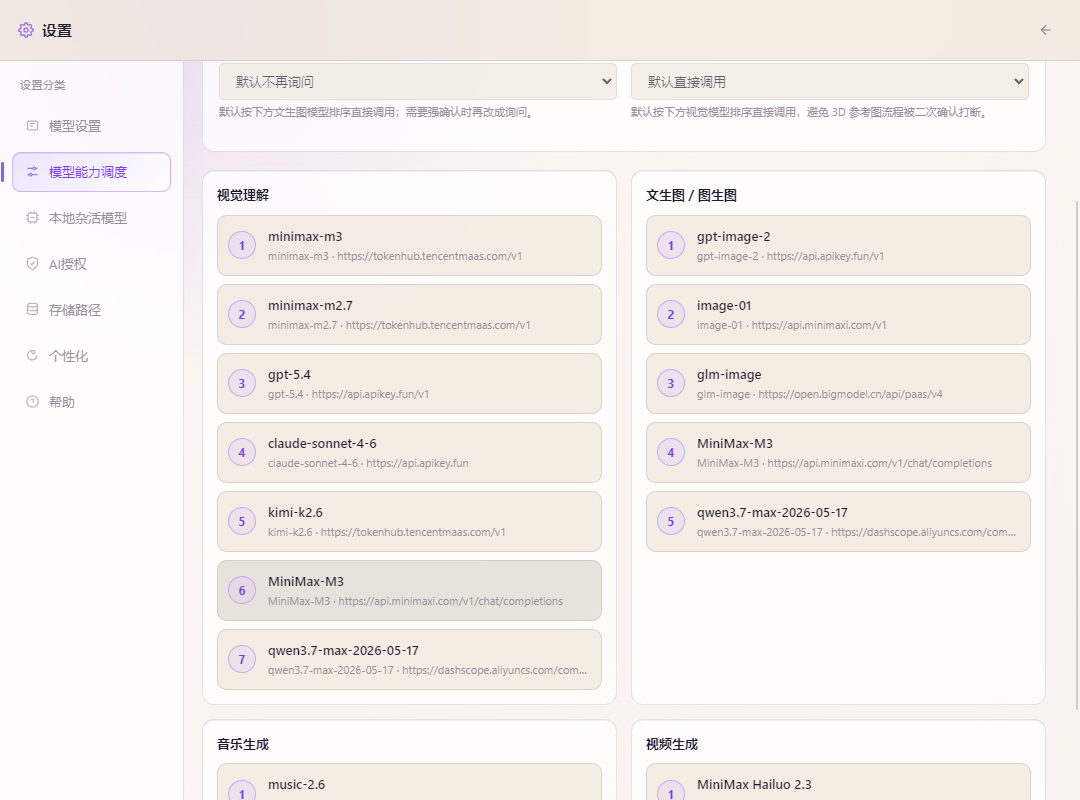Click number badge 5 beside kimi-k2.6
This screenshot has width=1080, height=800.
click(x=242, y=521)
